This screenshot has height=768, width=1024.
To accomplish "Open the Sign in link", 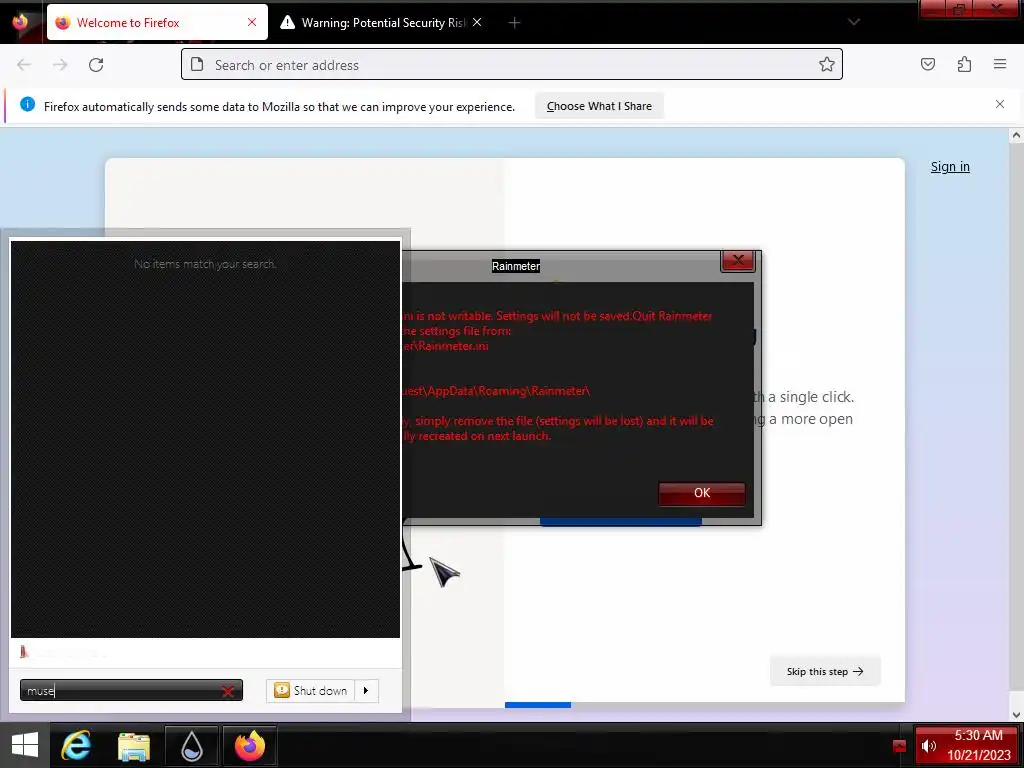I will click(950, 167).
